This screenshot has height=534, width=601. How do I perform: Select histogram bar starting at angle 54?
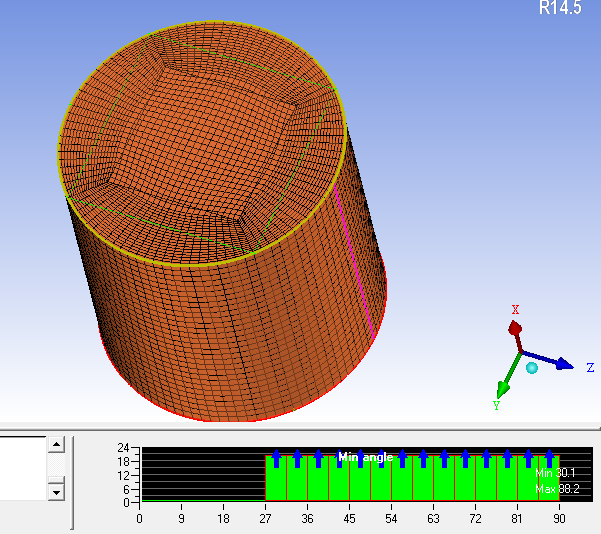click(402, 478)
